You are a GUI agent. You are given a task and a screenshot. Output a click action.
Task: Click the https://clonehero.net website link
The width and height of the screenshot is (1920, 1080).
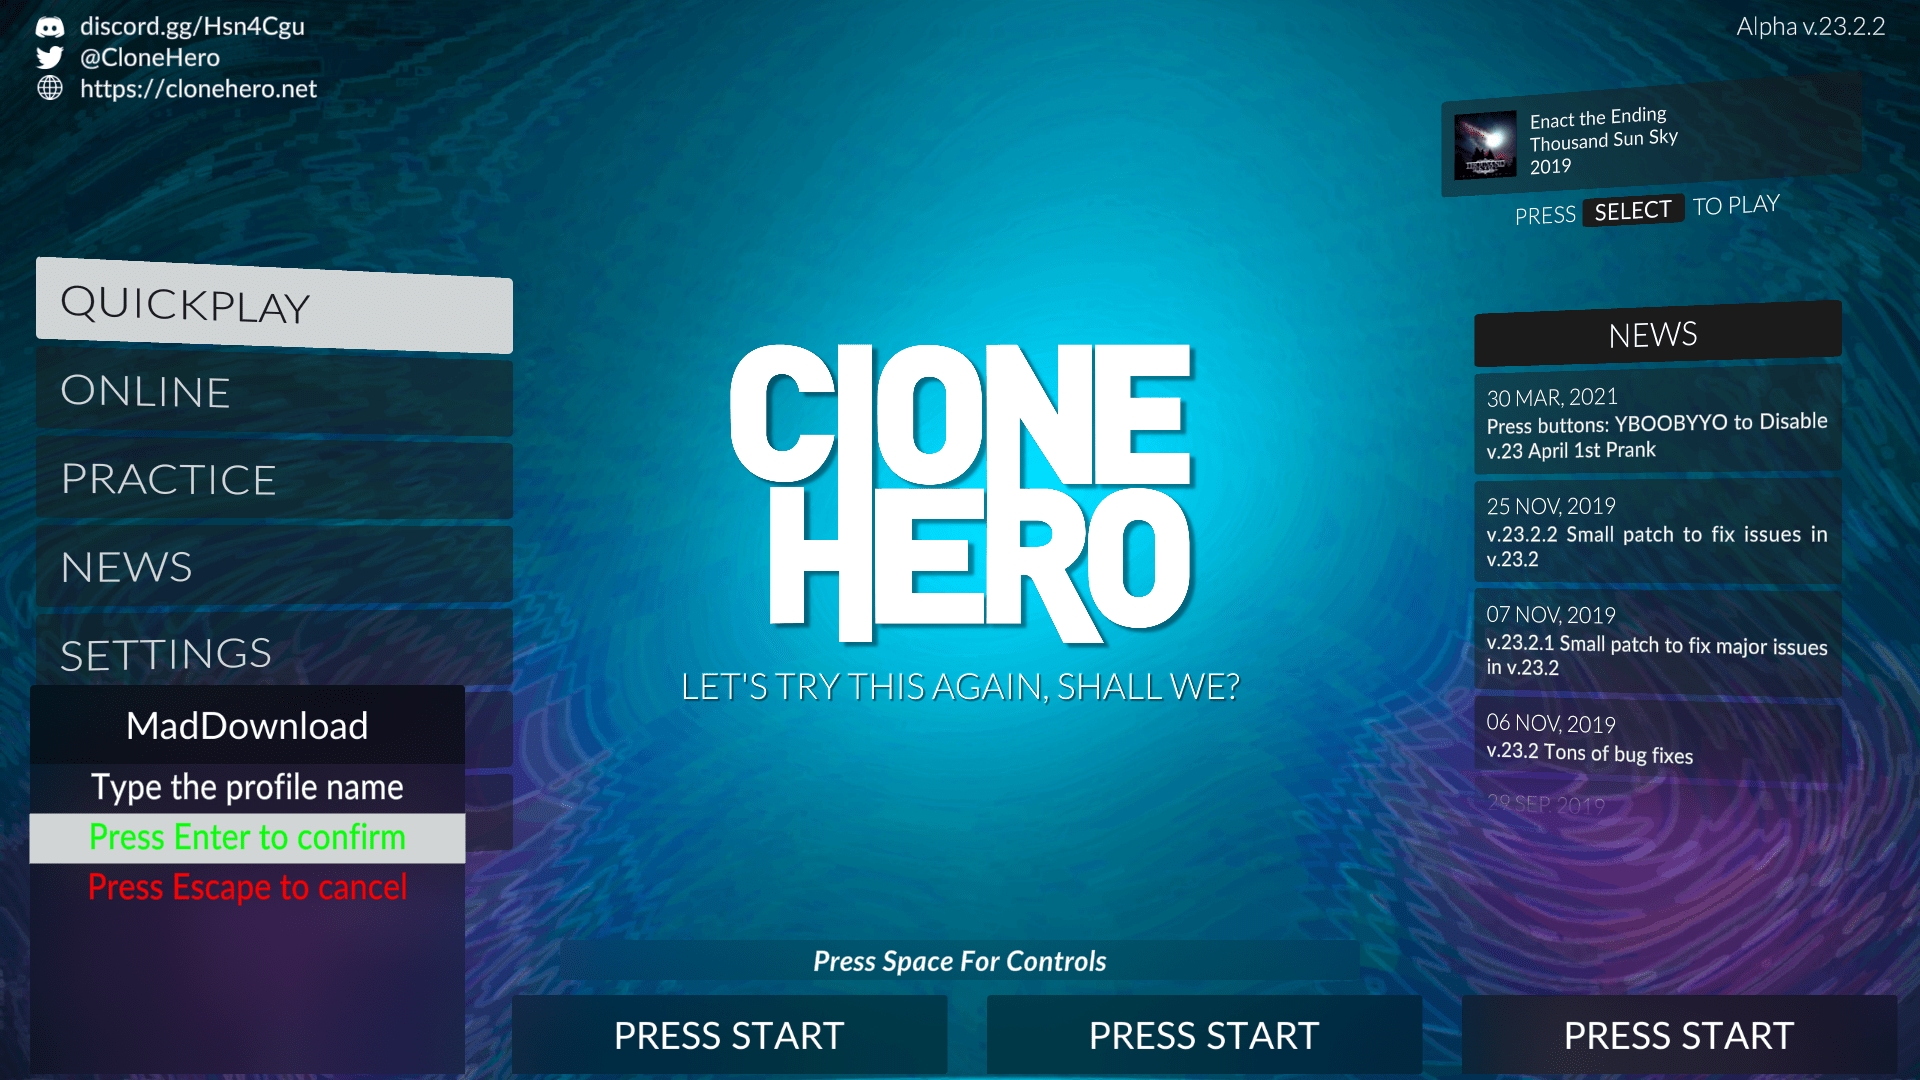195,86
